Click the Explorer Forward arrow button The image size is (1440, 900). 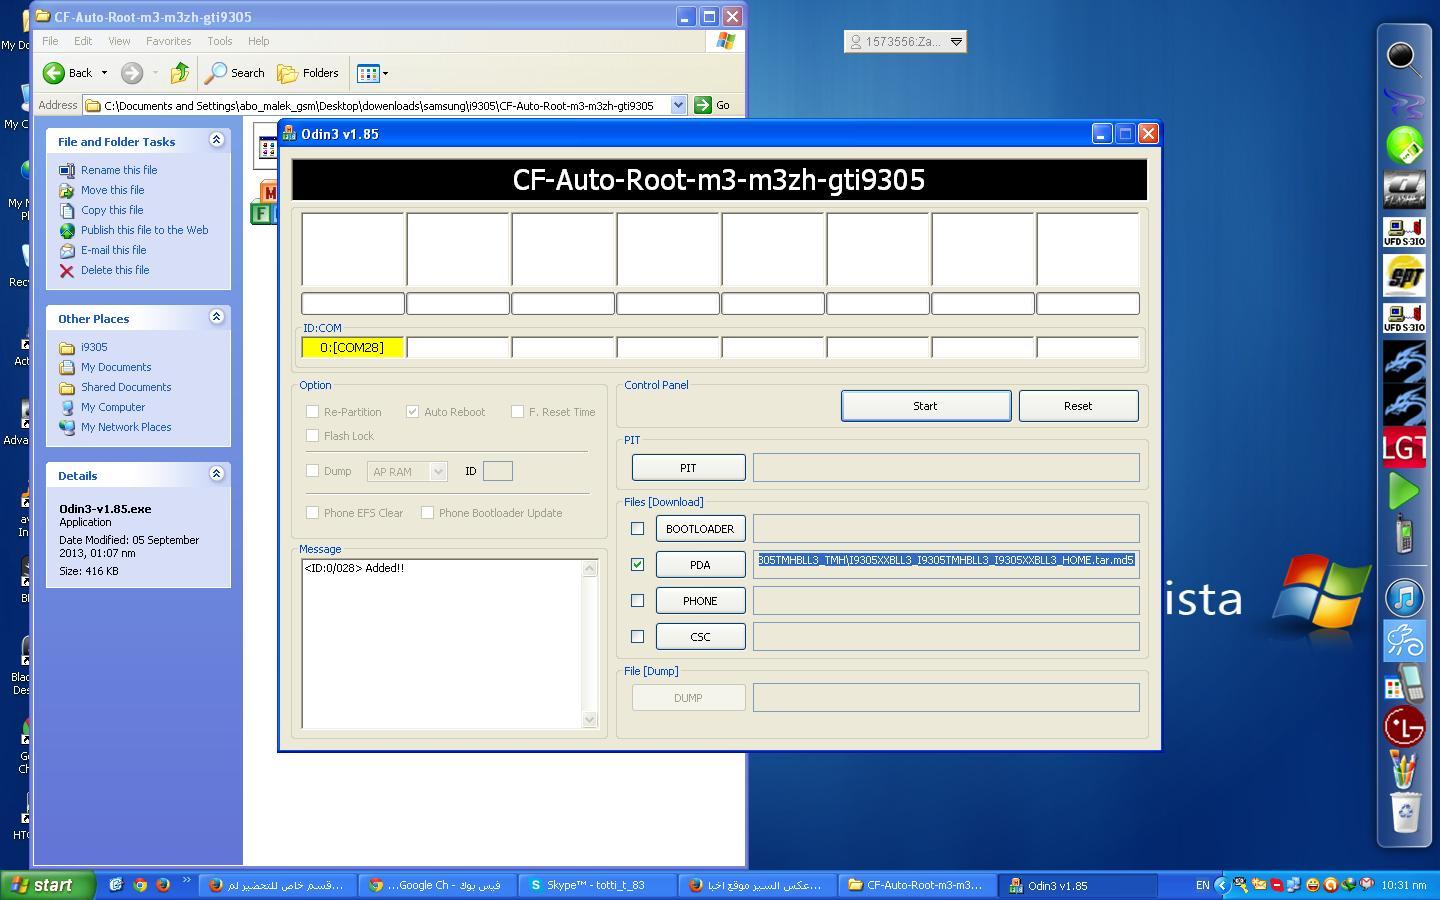click(x=132, y=73)
